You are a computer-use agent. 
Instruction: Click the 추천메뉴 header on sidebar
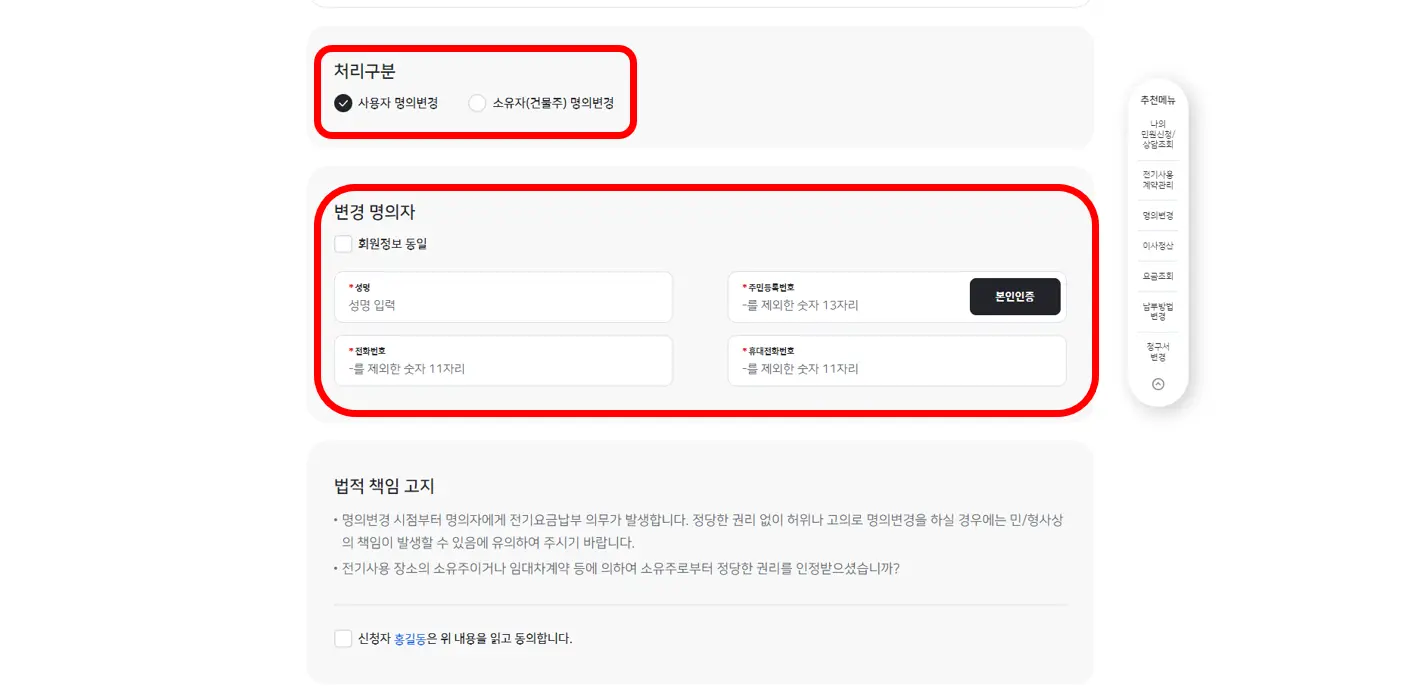pos(1157,100)
